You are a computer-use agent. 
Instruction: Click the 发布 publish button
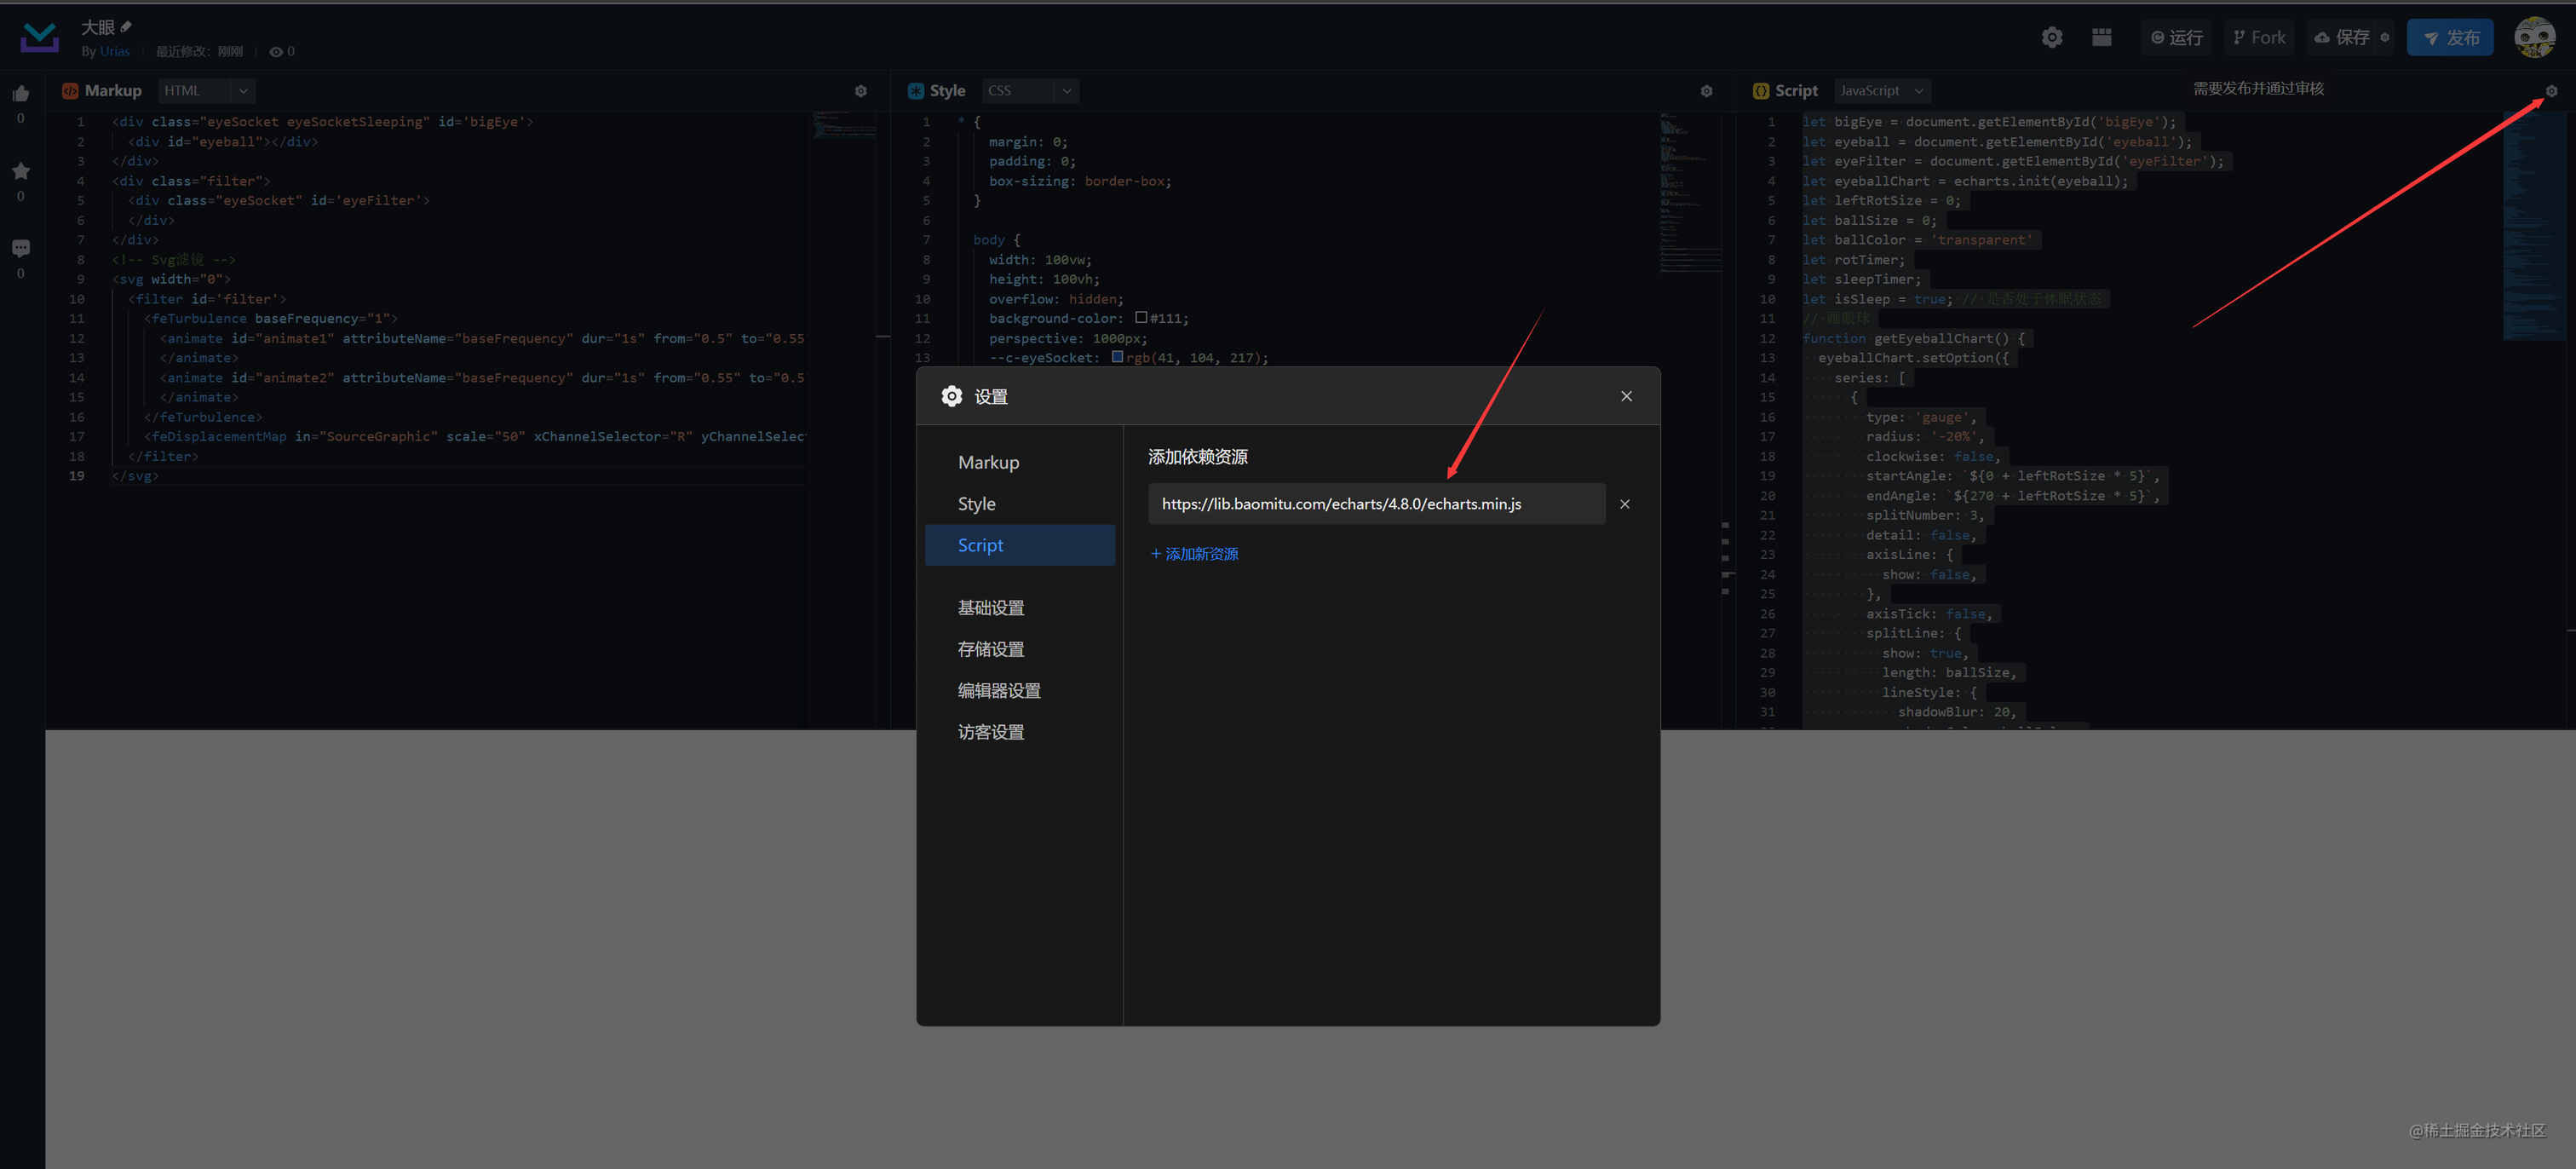[x=2450, y=37]
